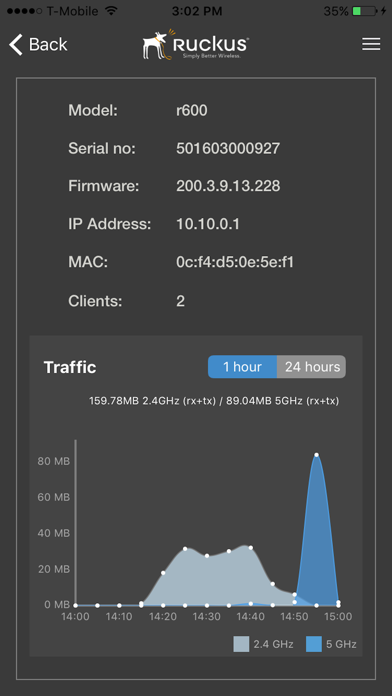Tap the cellular signal dots
The height and width of the screenshot is (696, 392).
(24, 11)
